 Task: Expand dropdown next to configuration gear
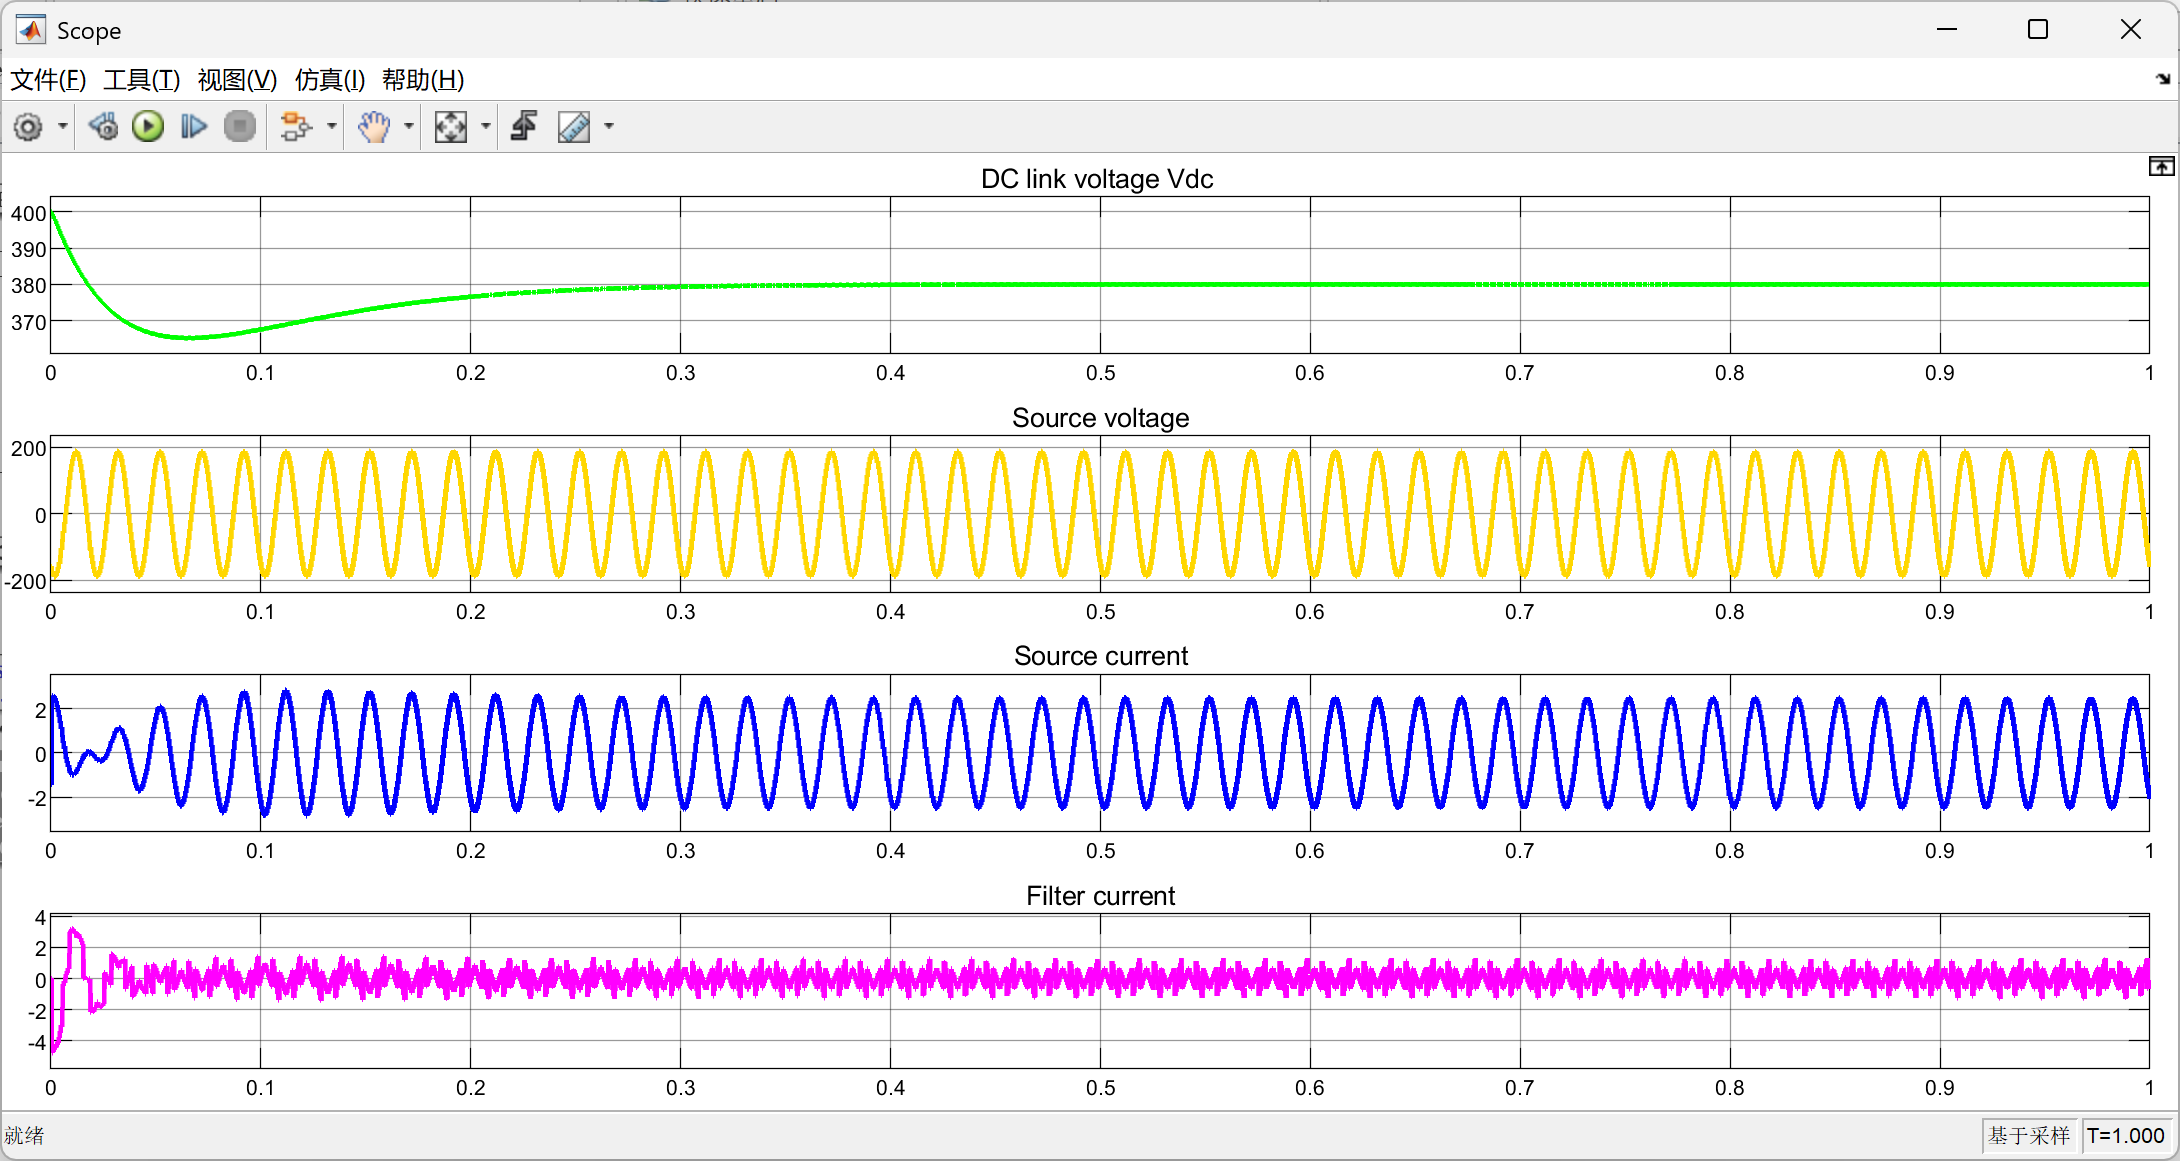tap(63, 127)
